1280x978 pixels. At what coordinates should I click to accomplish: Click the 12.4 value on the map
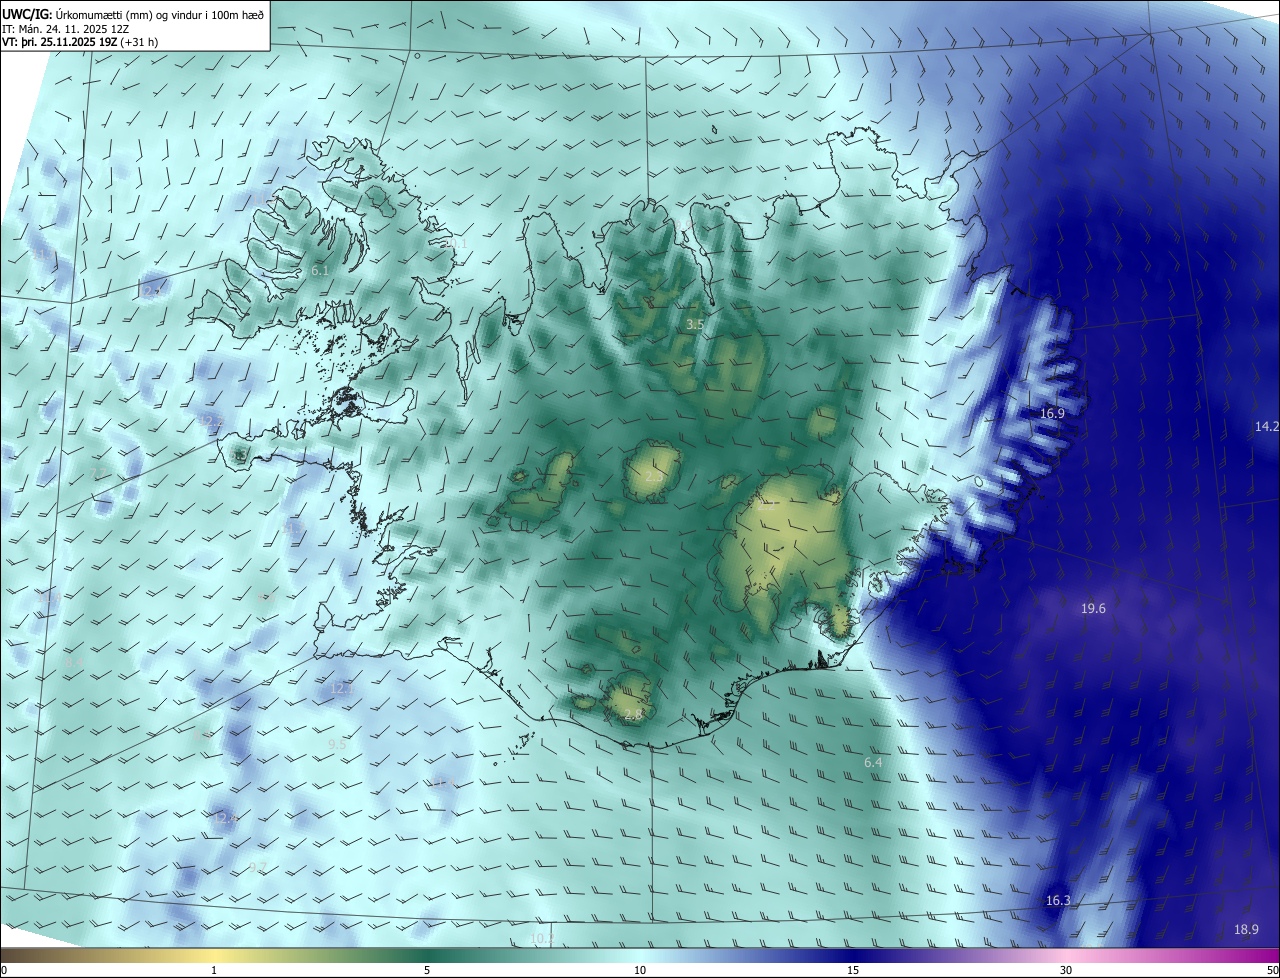[x=227, y=817]
